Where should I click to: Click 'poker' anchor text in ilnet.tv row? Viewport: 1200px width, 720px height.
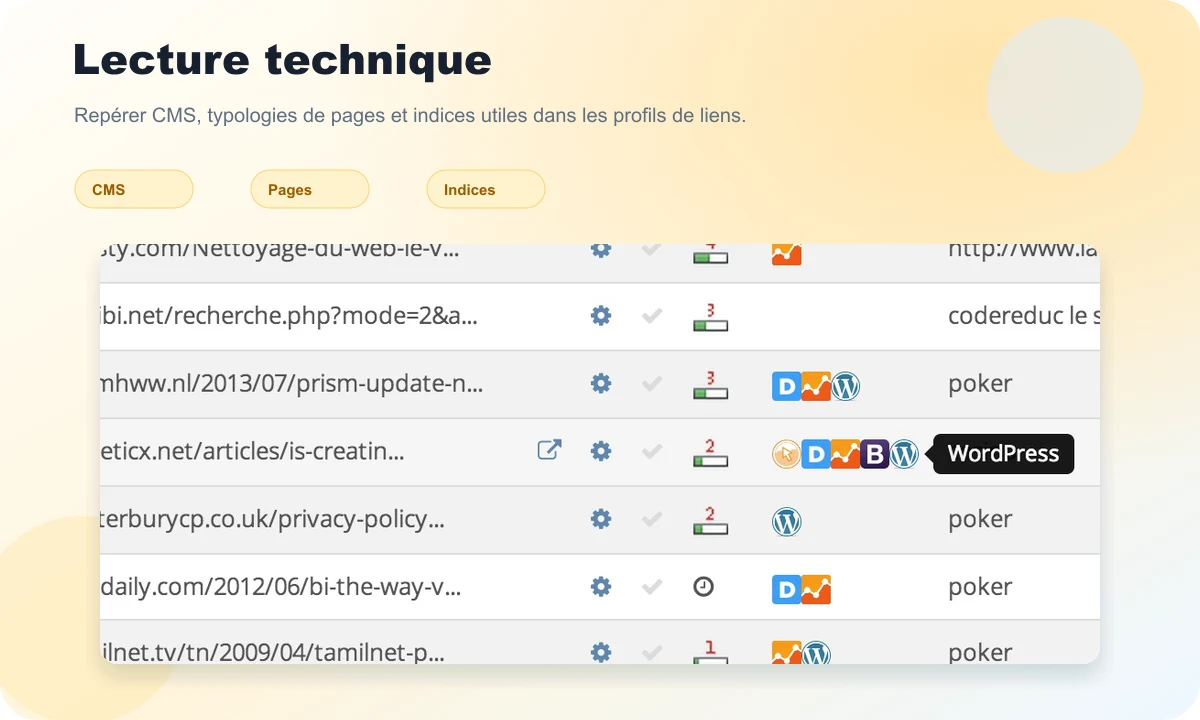[980, 652]
